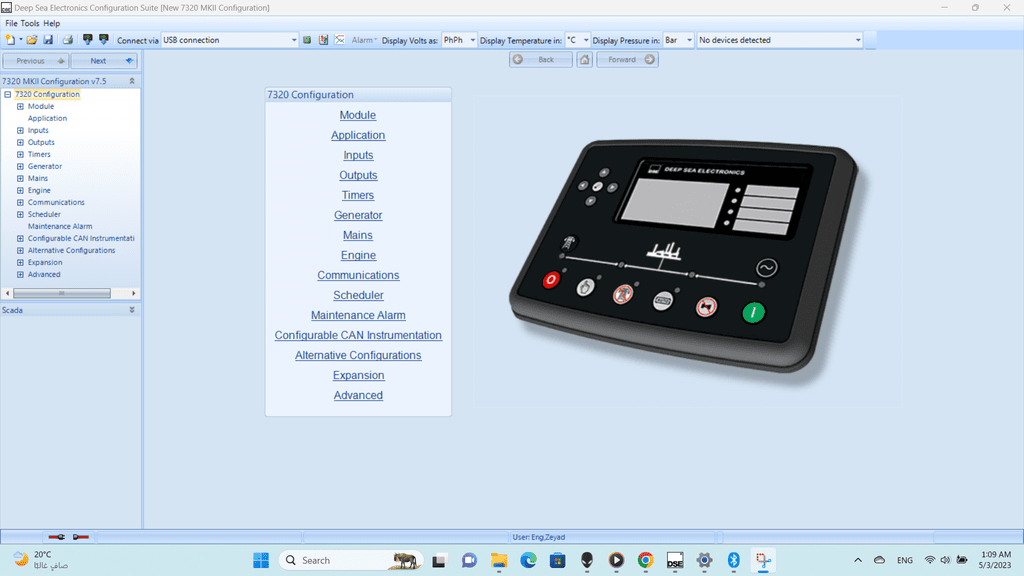The image size is (1024, 576).
Task: Open Settings gear in the taskbar
Action: [x=704, y=560]
